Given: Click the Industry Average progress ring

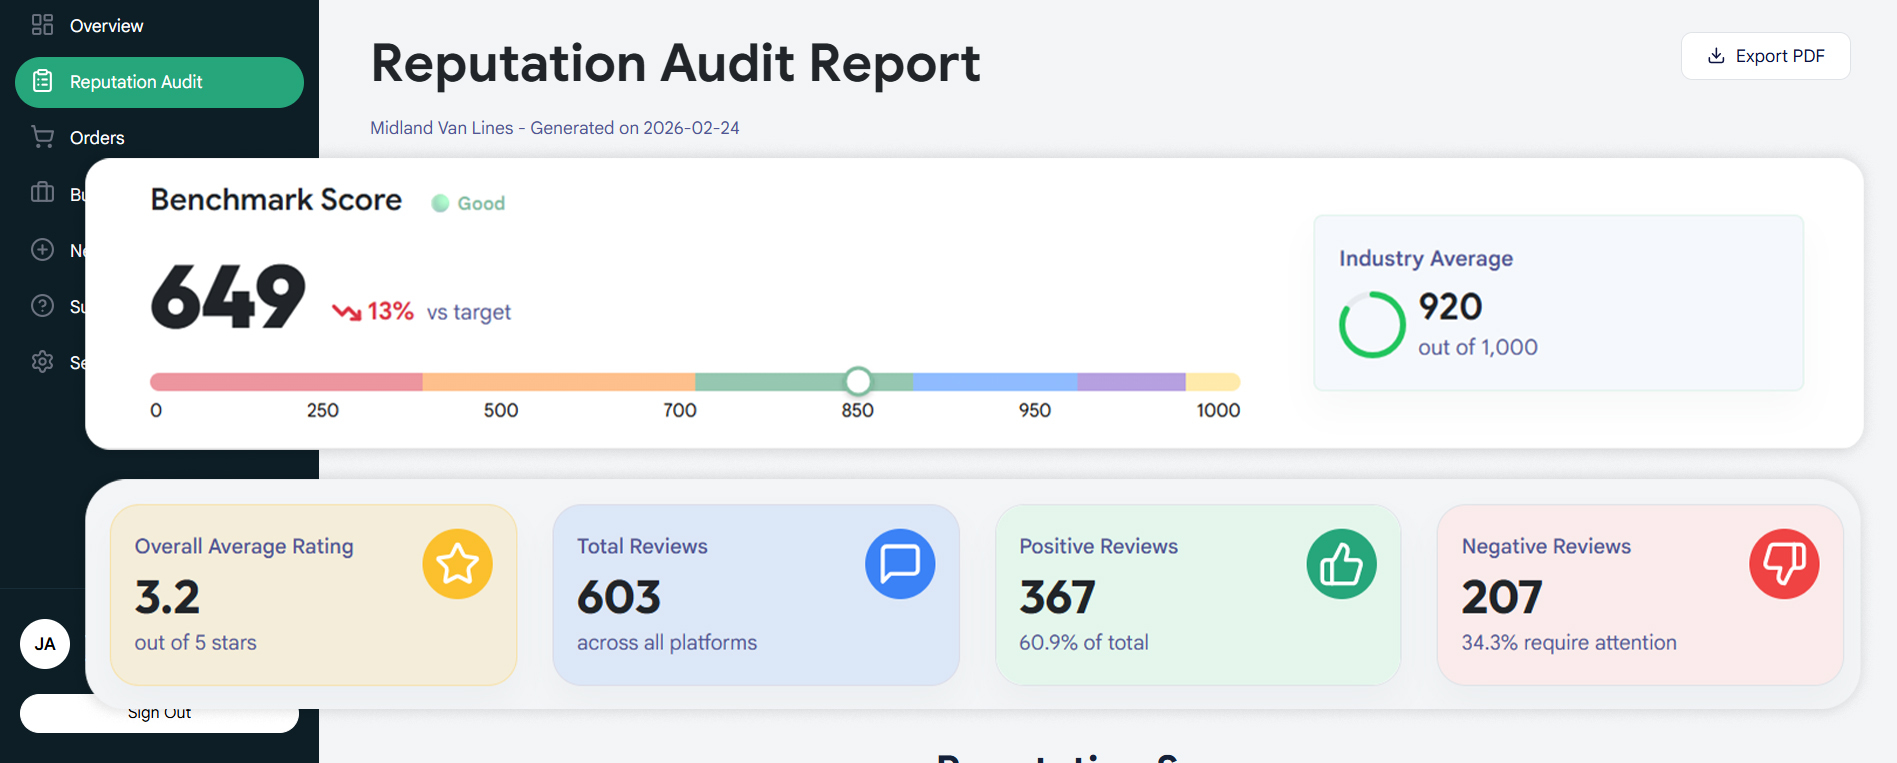Looking at the screenshot, I should pos(1372,325).
